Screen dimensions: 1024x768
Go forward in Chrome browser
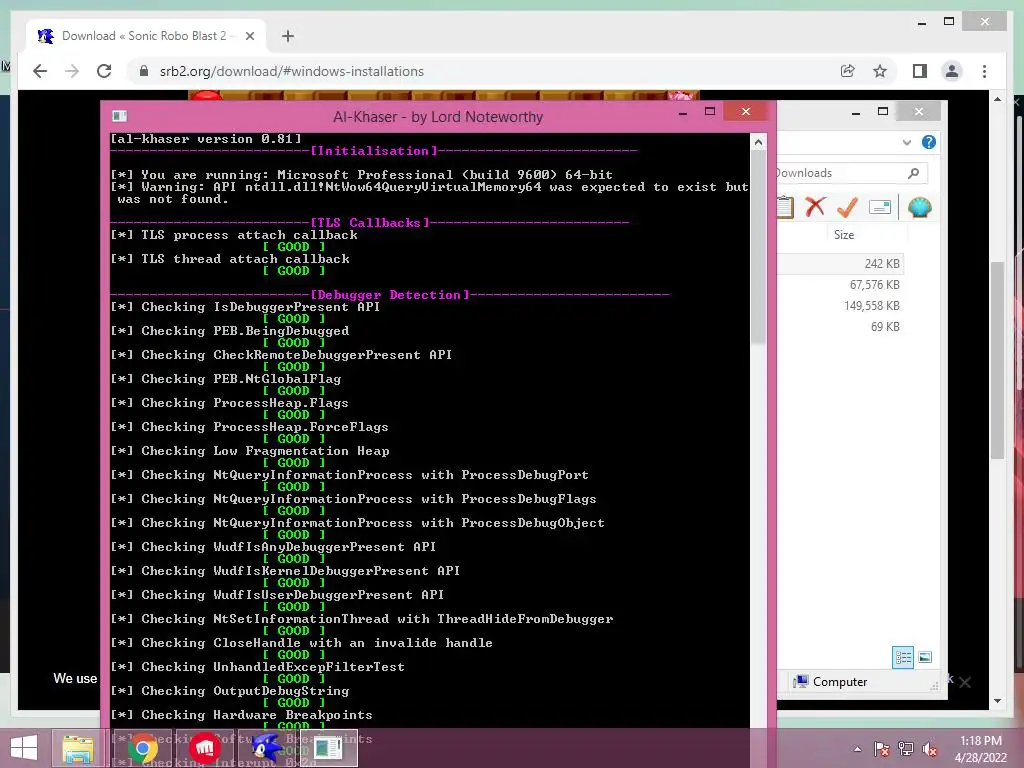click(x=72, y=71)
